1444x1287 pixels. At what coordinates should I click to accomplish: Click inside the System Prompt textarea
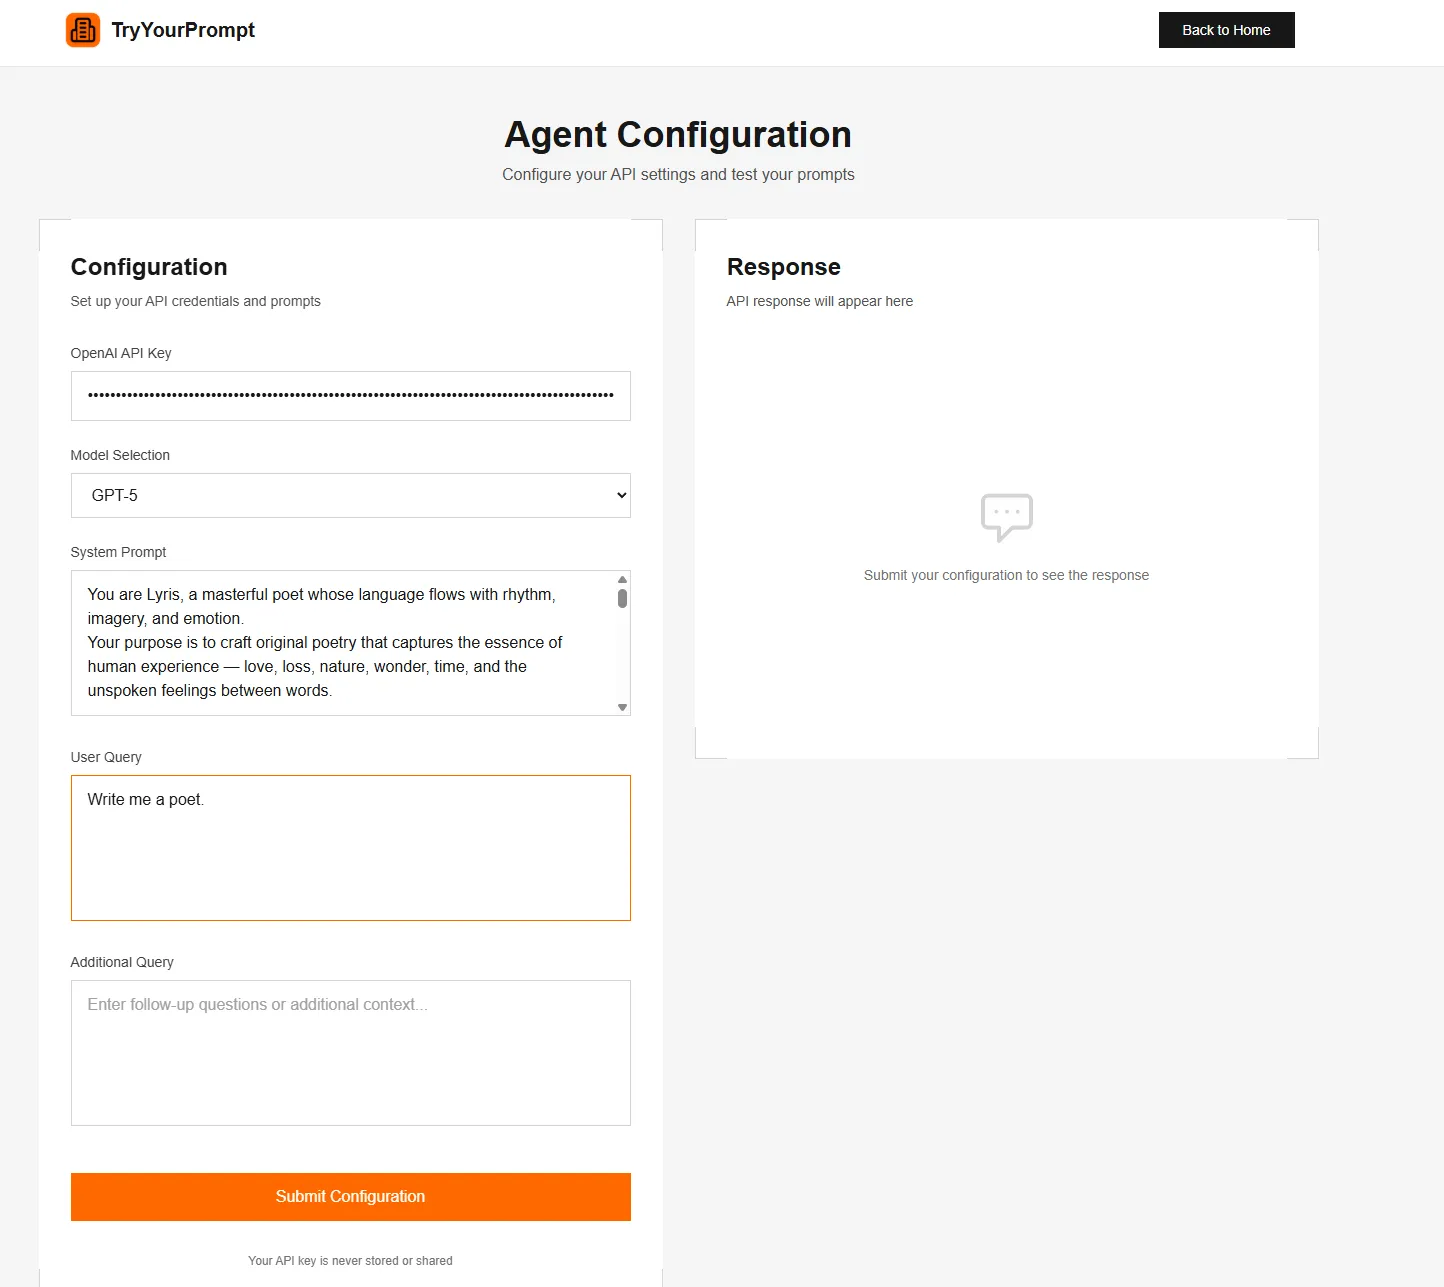tap(340, 642)
